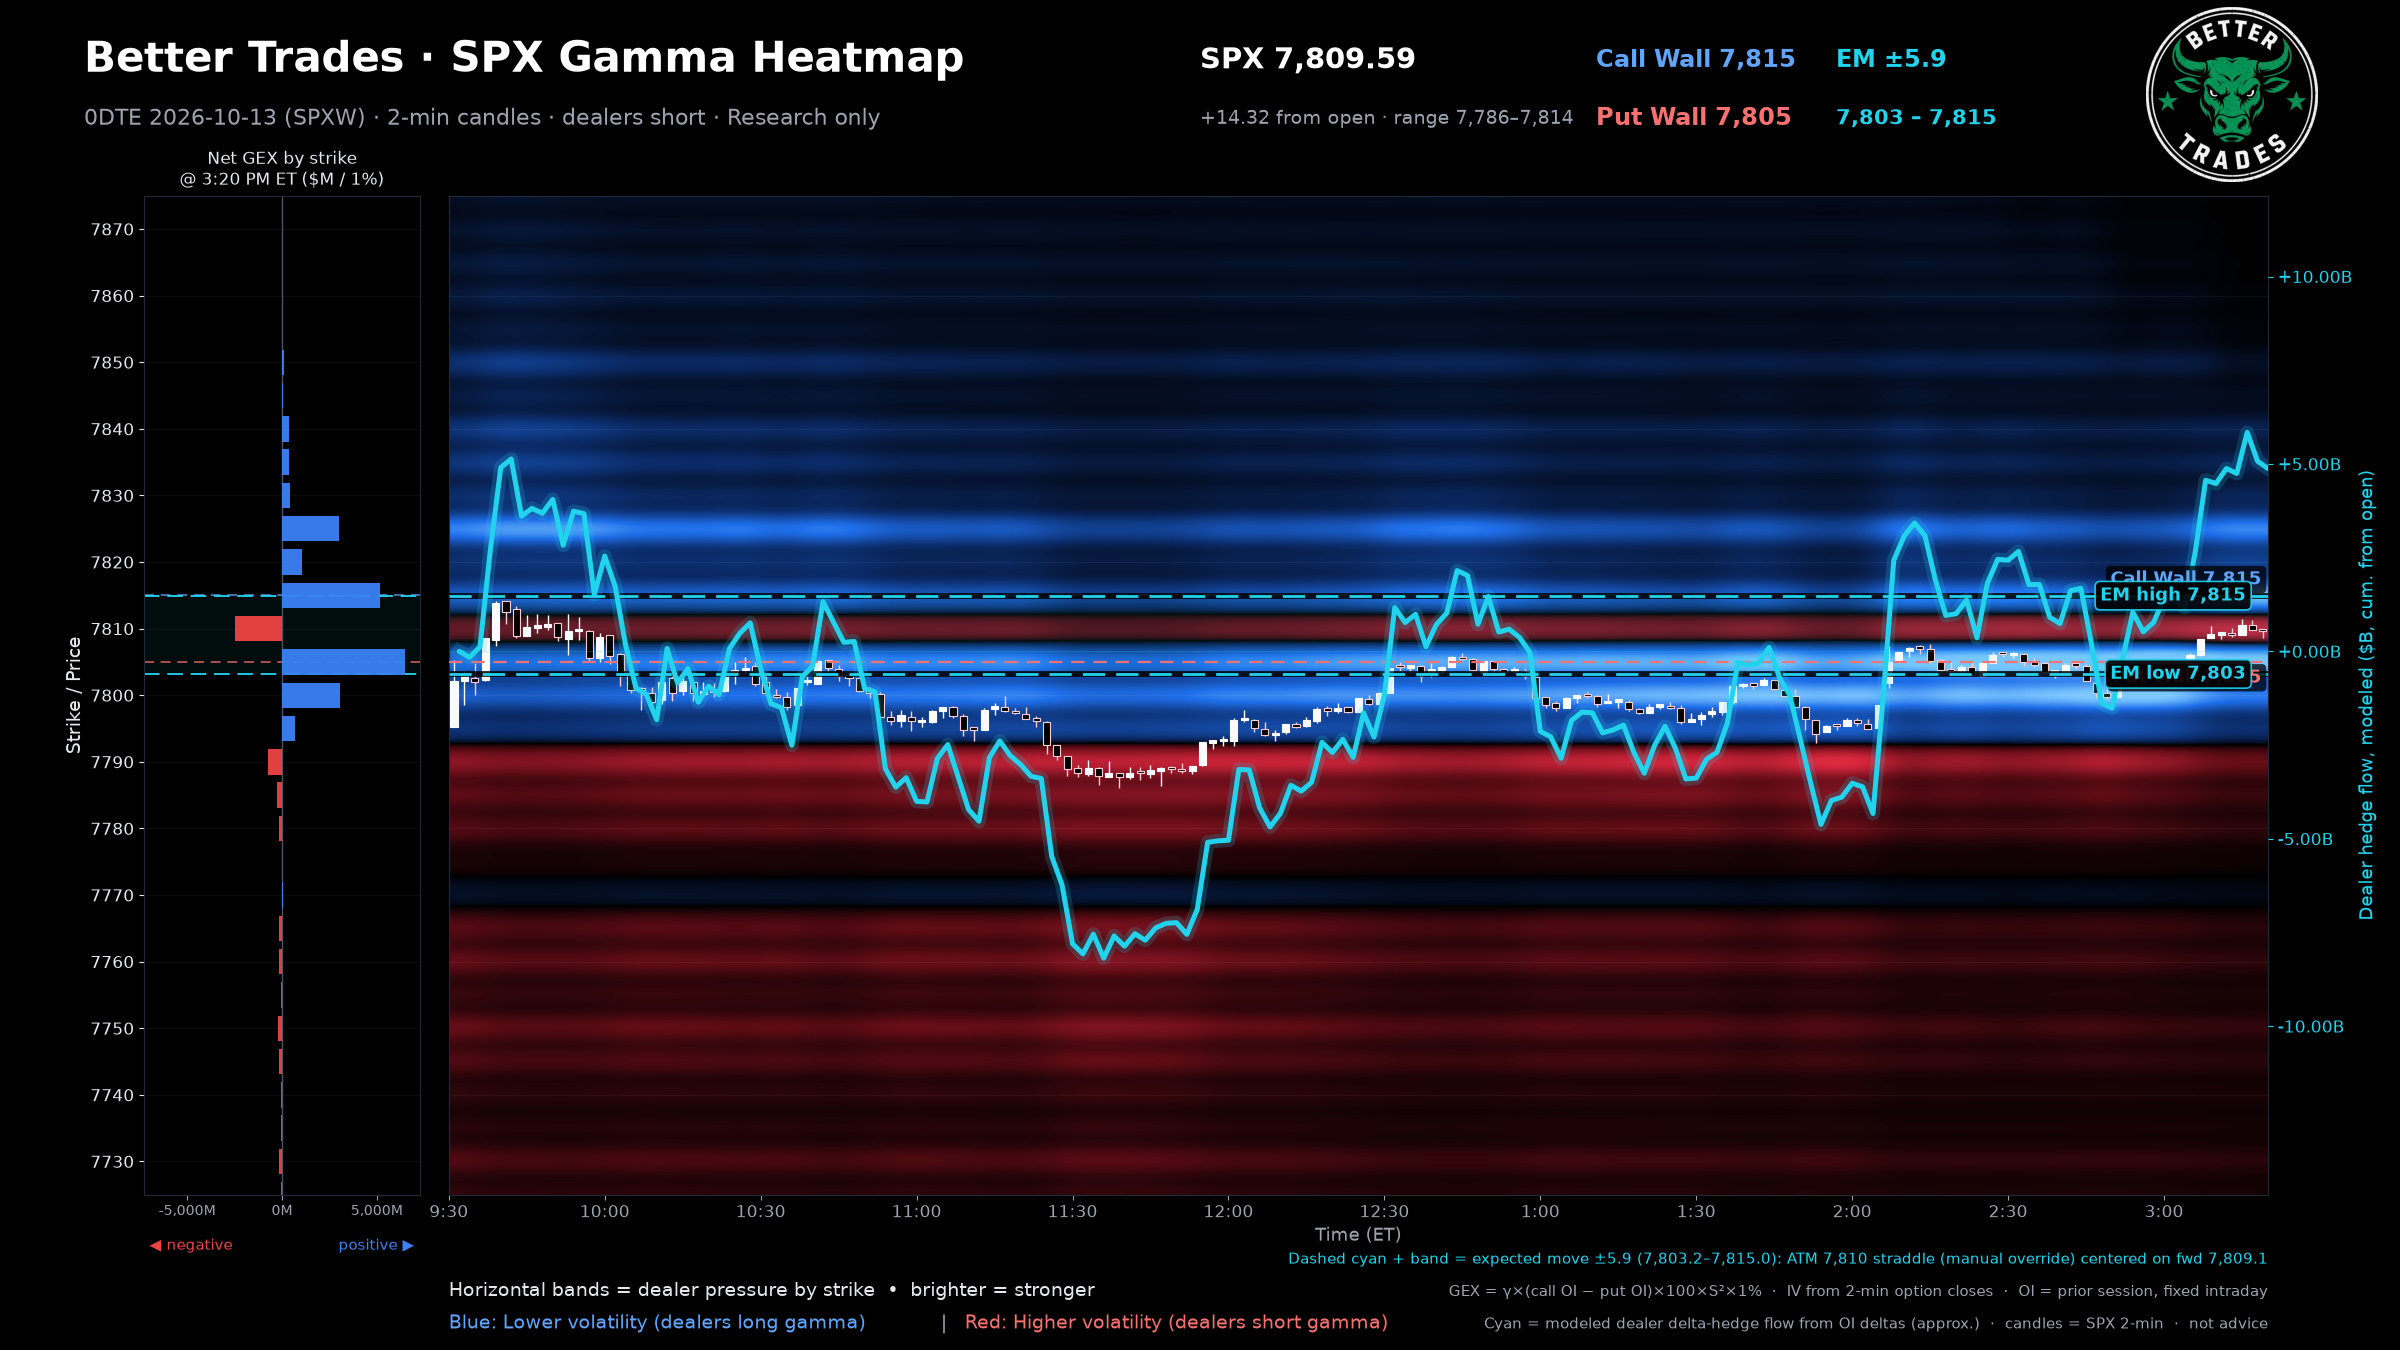Click the "GEX = γ×(call OI − put OI)" formula note
This screenshot has width=2400, height=1350.
[x=1858, y=1291]
